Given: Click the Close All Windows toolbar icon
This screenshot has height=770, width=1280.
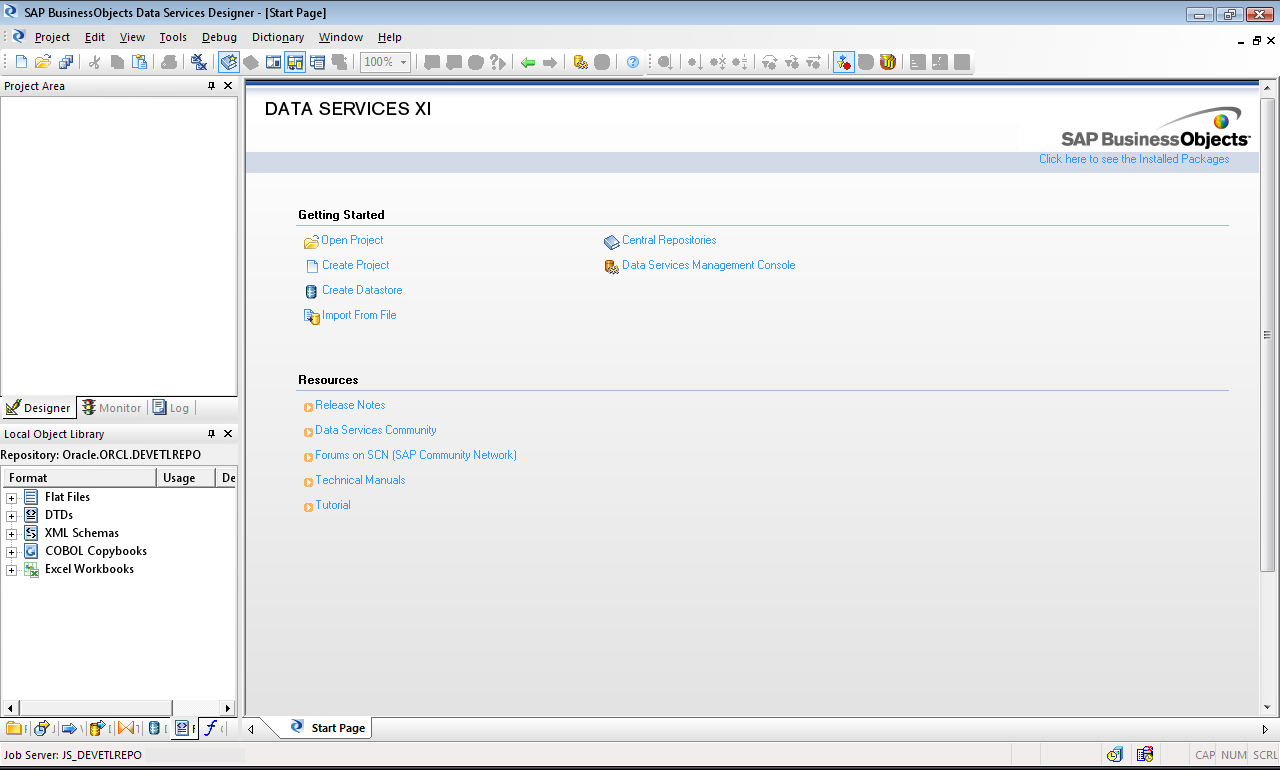Looking at the screenshot, I should pyautogui.click(x=199, y=62).
